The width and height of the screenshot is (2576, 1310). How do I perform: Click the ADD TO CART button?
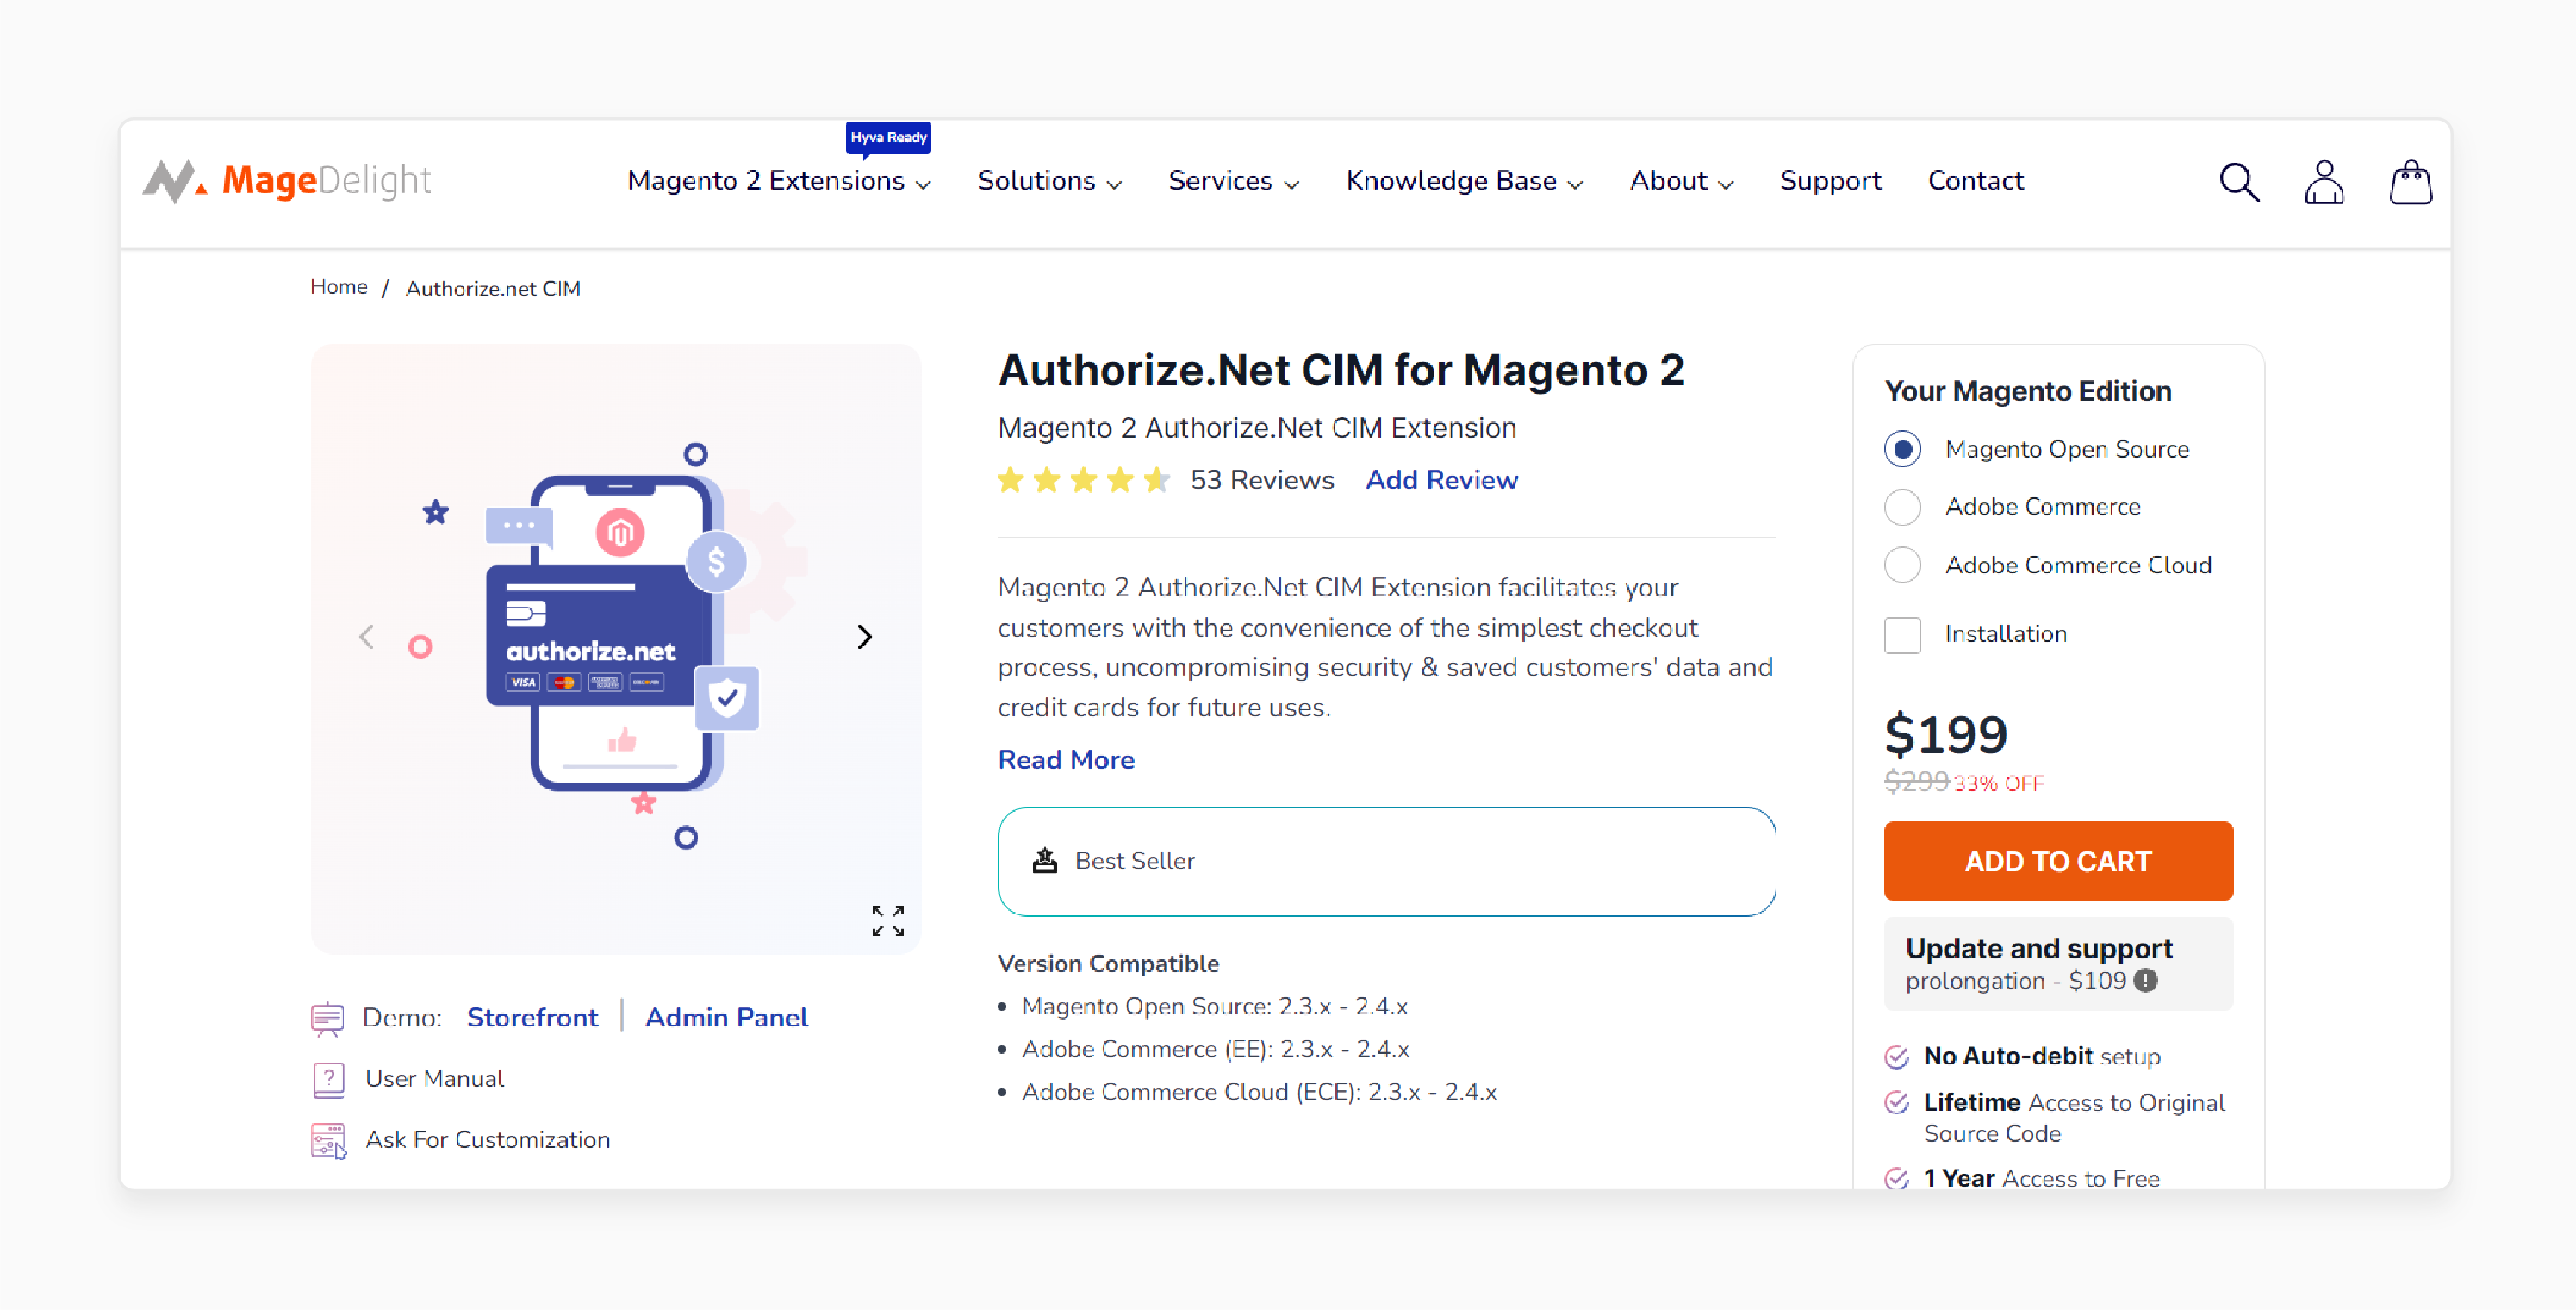tap(2058, 861)
